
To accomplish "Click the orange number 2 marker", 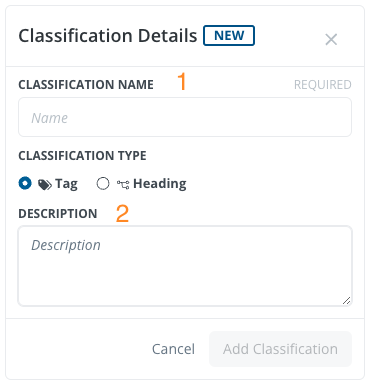I will tap(122, 213).
